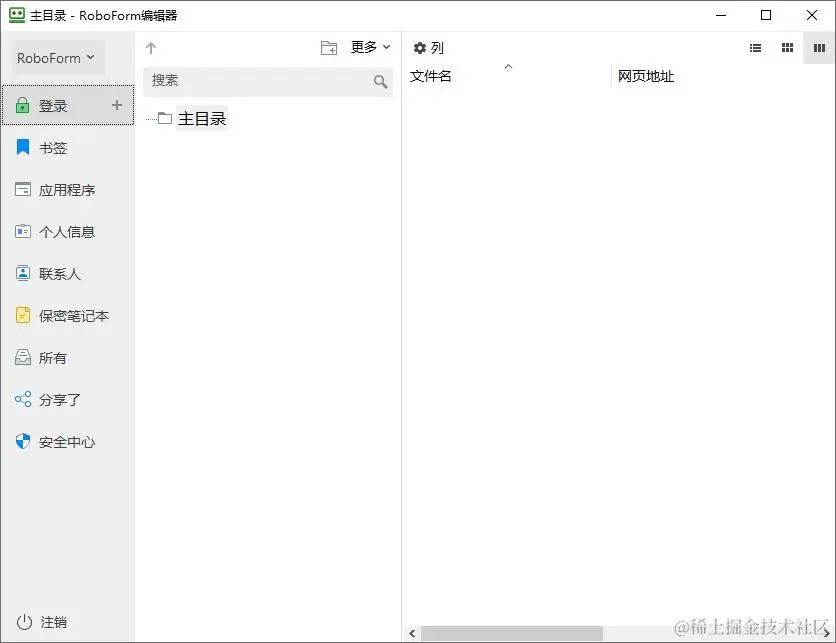This screenshot has width=836, height=643.
Task: Click the yellow 保密笔记本 note icon
Action: tap(23, 315)
